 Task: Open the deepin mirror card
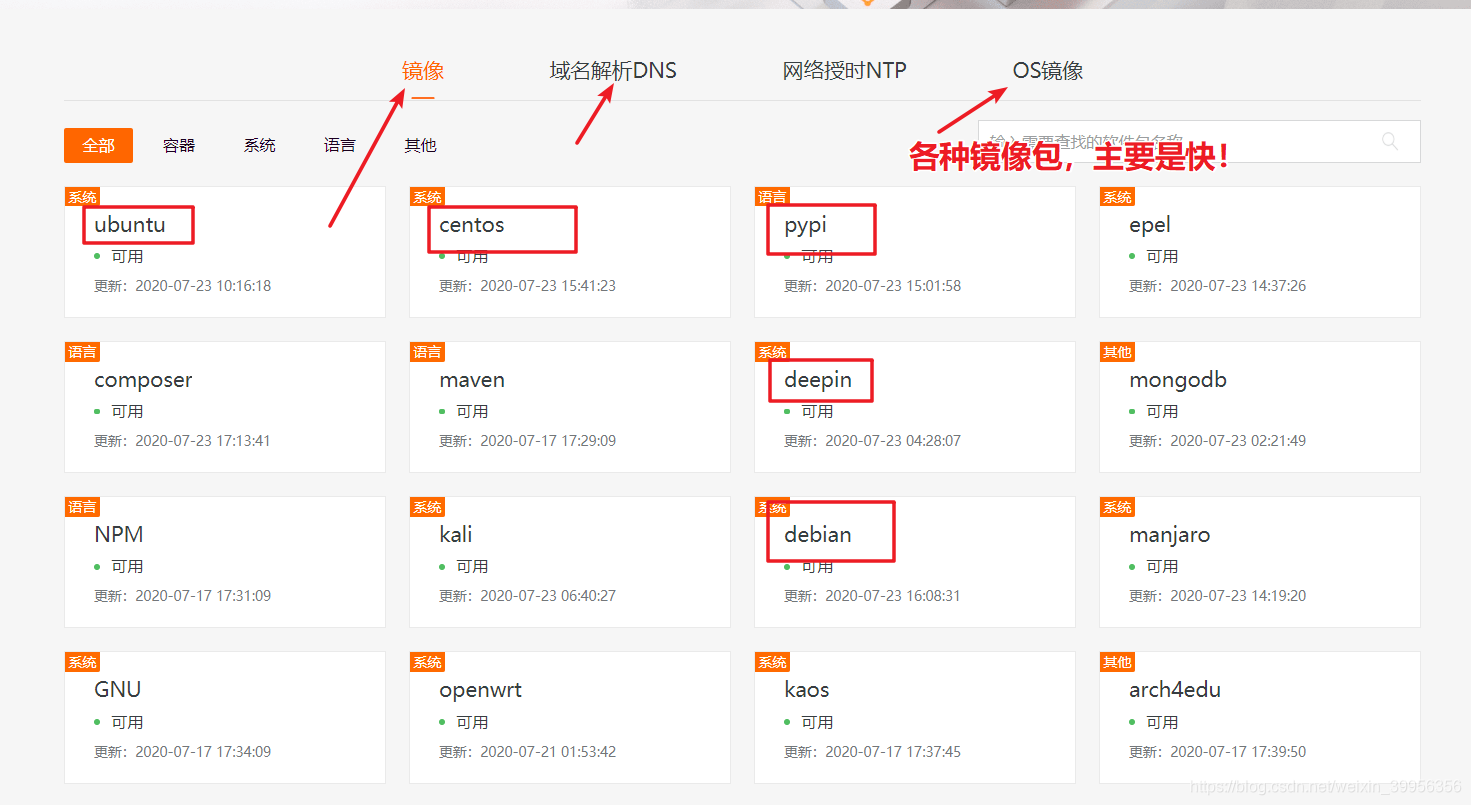click(820, 380)
